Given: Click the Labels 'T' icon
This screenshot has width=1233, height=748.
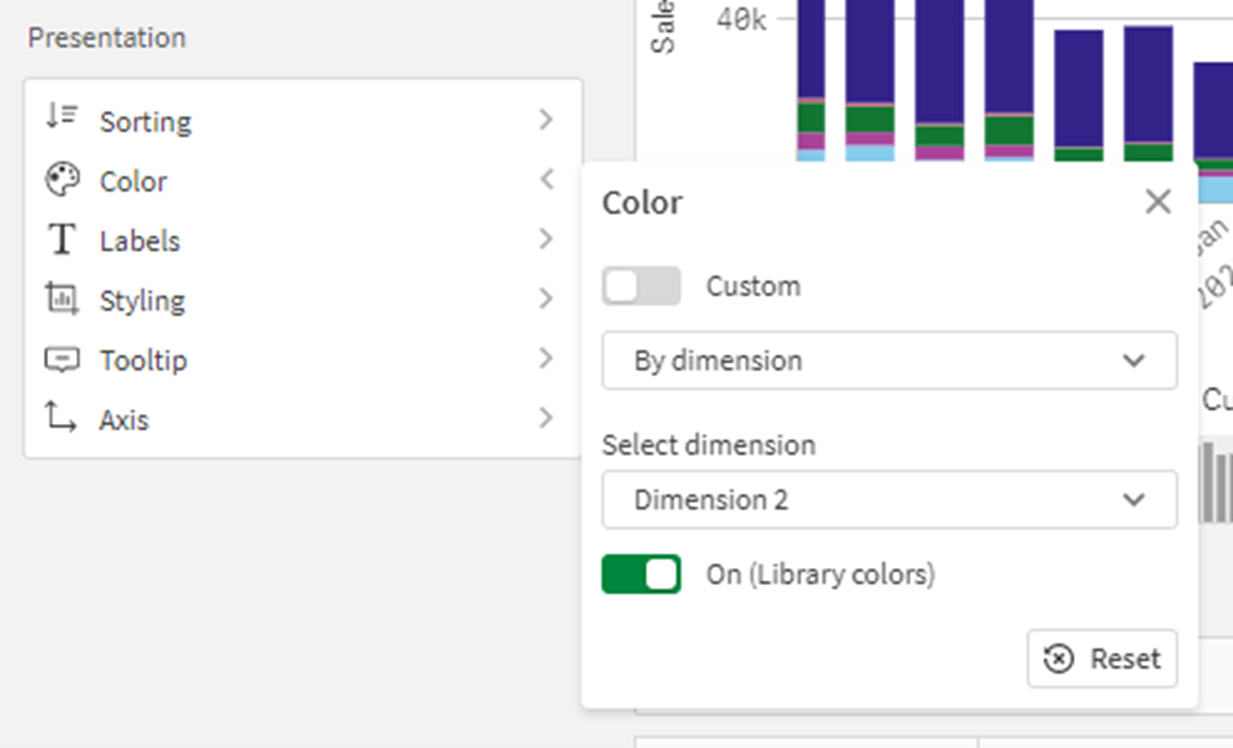Looking at the screenshot, I should coord(60,239).
